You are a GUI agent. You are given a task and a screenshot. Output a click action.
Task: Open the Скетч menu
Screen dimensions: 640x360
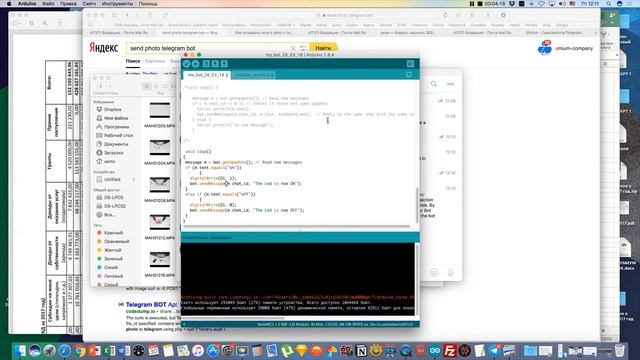[89, 4]
